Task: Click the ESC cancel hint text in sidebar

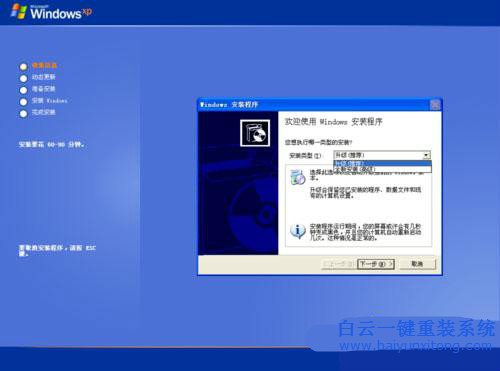Action: point(57,250)
